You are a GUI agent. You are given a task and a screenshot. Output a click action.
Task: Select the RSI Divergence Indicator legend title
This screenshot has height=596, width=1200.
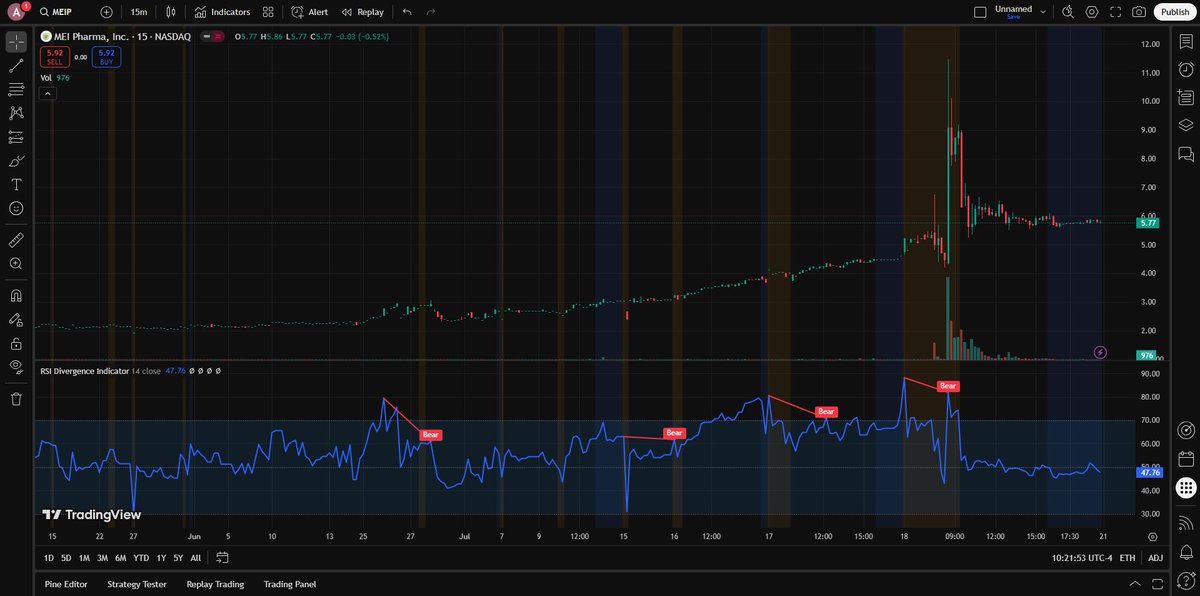tap(84, 371)
